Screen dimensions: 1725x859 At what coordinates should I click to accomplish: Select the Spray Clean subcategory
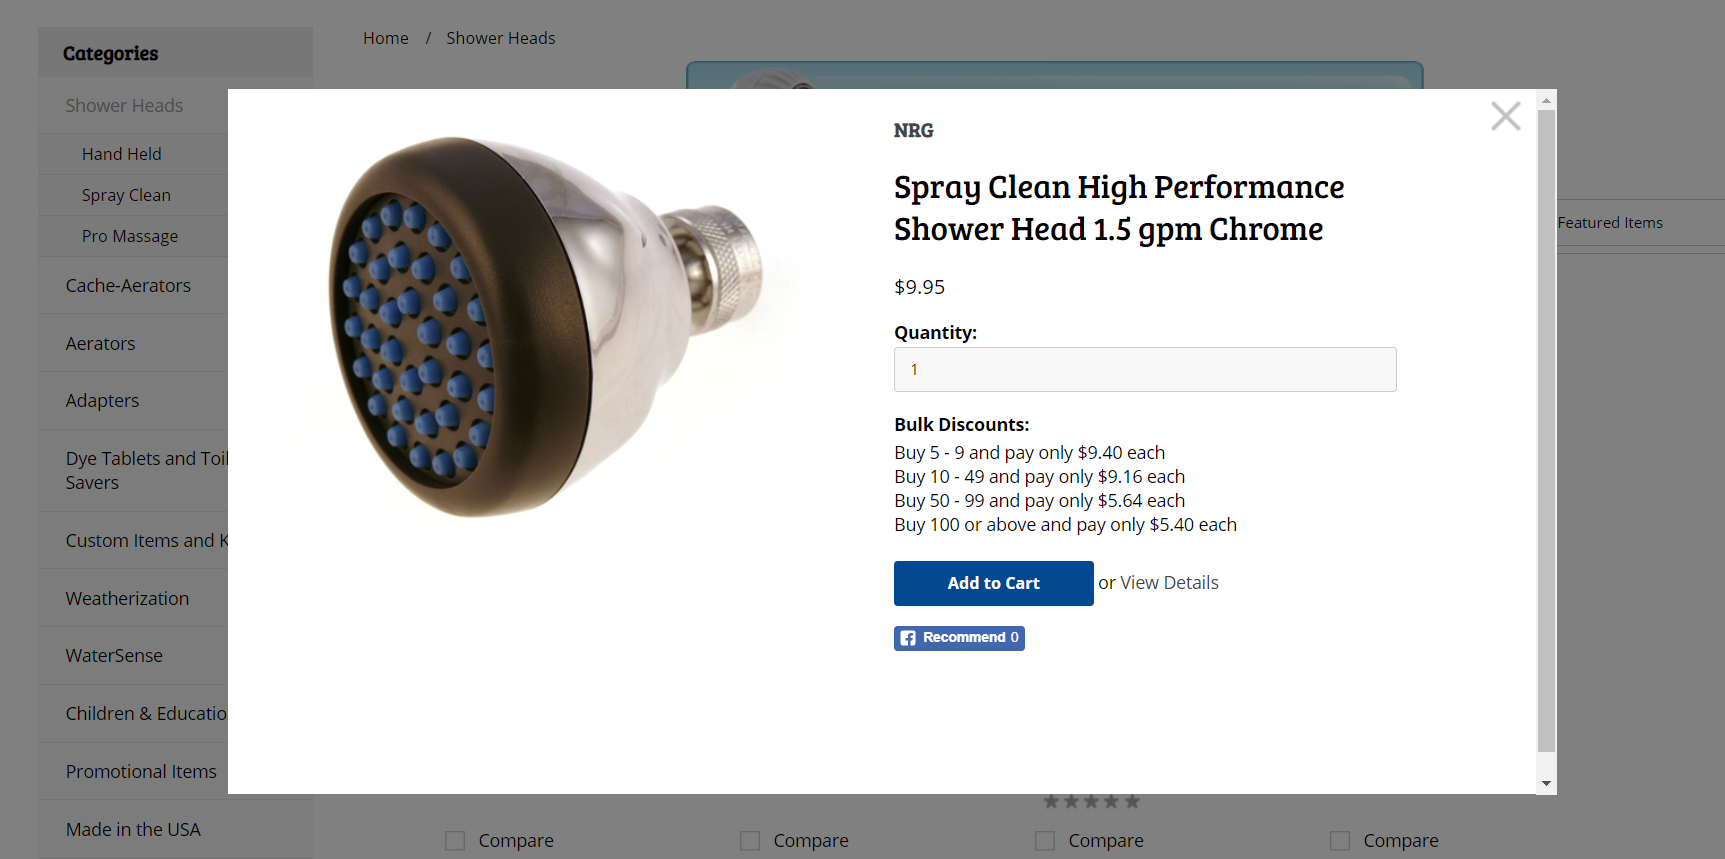(x=126, y=195)
